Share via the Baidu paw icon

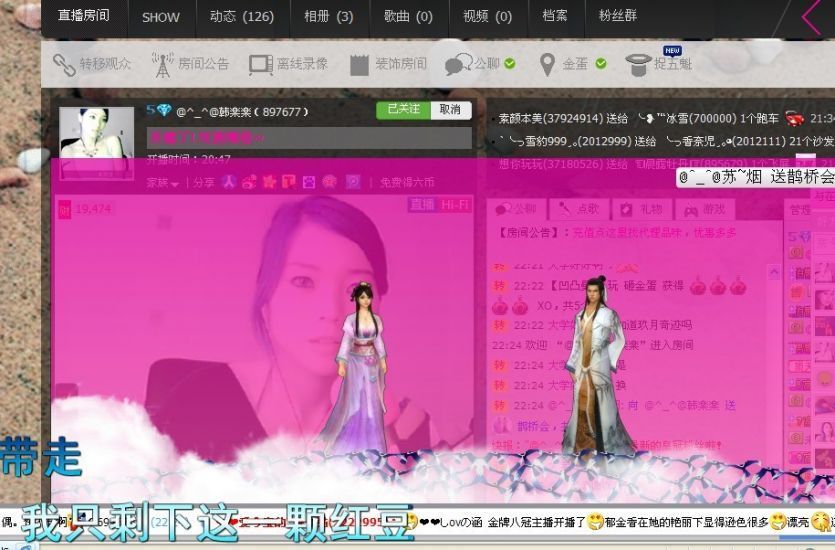click(x=309, y=182)
